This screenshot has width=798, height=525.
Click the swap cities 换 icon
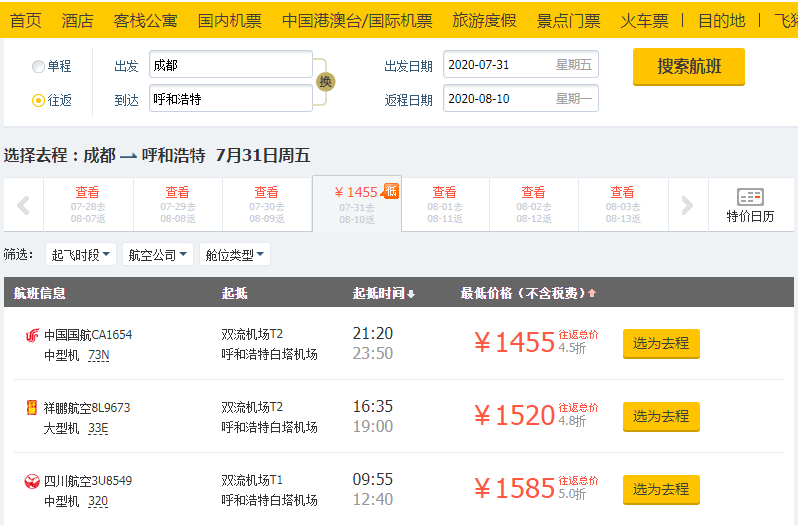coord(324,82)
